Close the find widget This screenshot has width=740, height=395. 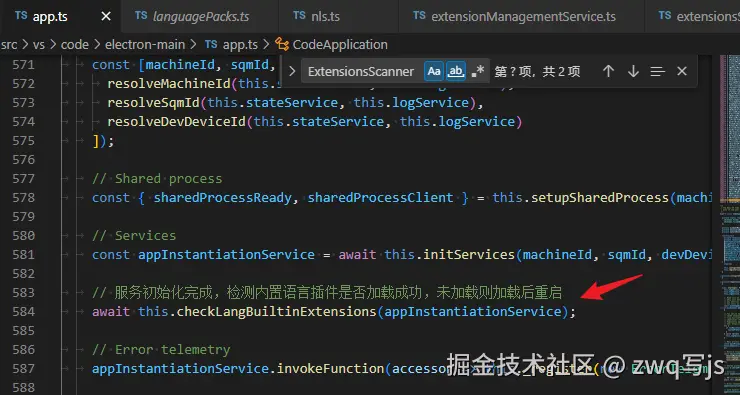[x=681, y=71]
